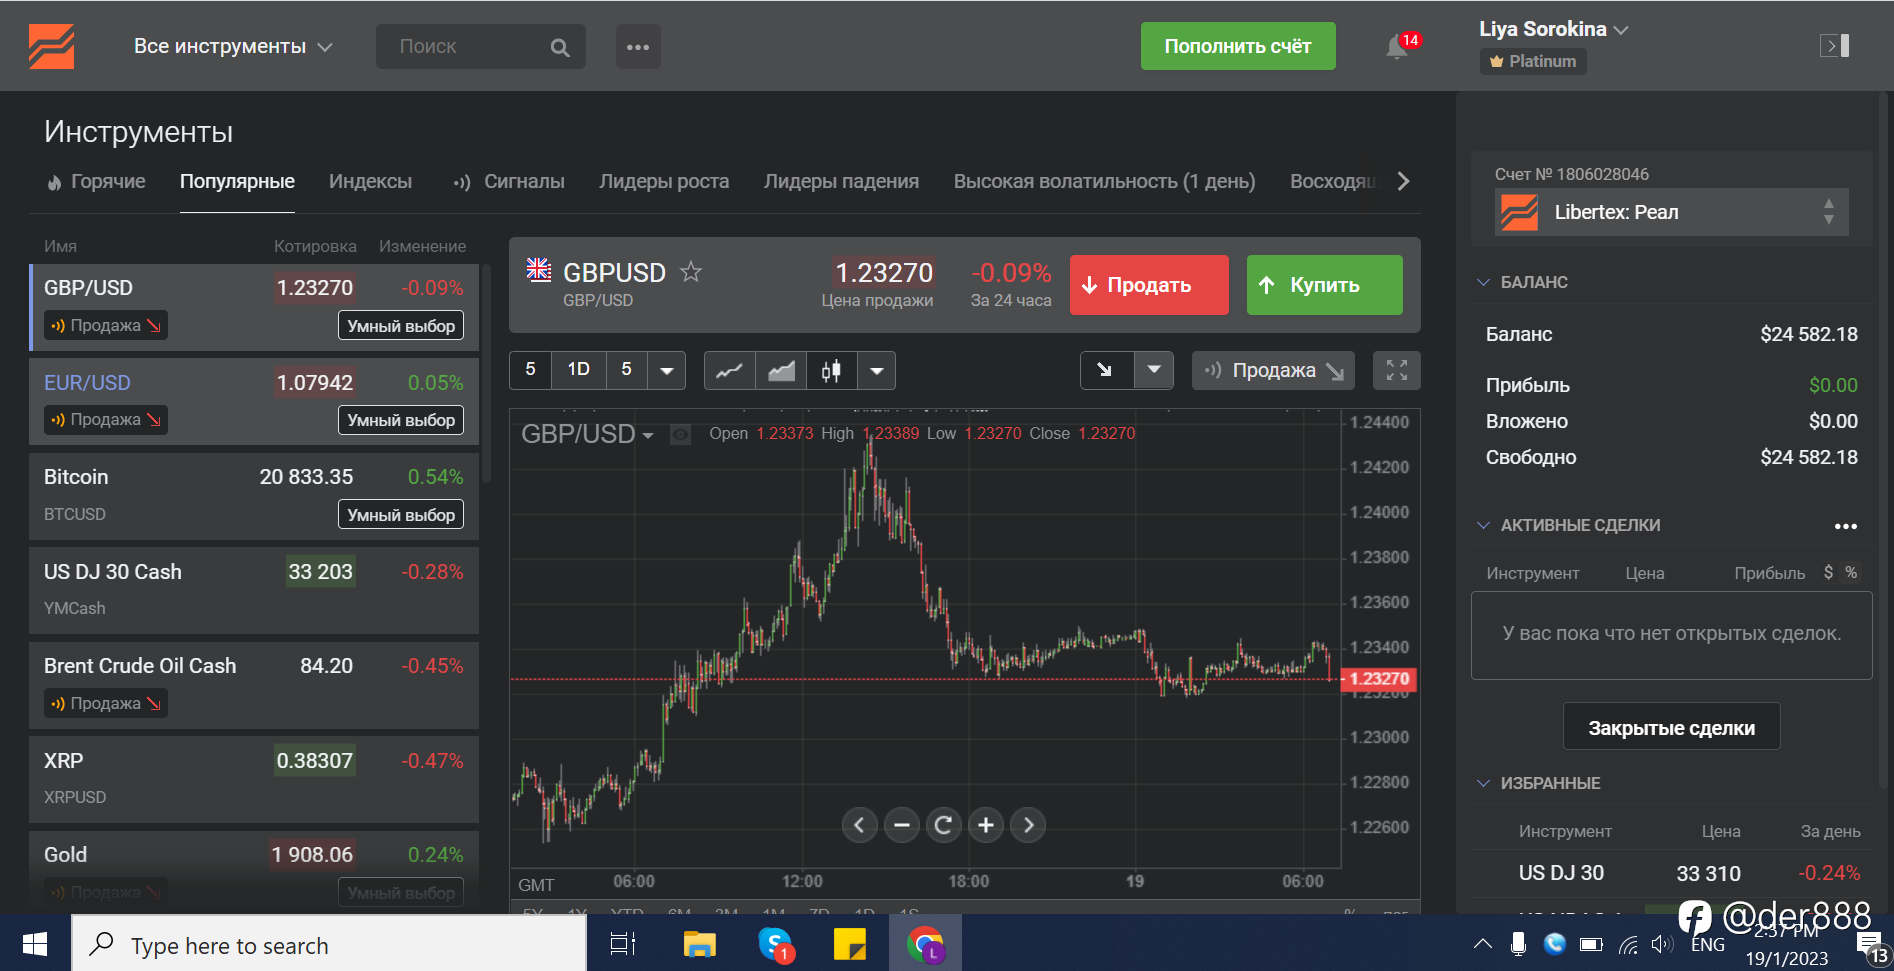The width and height of the screenshot is (1894, 971).
Task: Select candlestick chart type icon
Action: coord(832,371)
